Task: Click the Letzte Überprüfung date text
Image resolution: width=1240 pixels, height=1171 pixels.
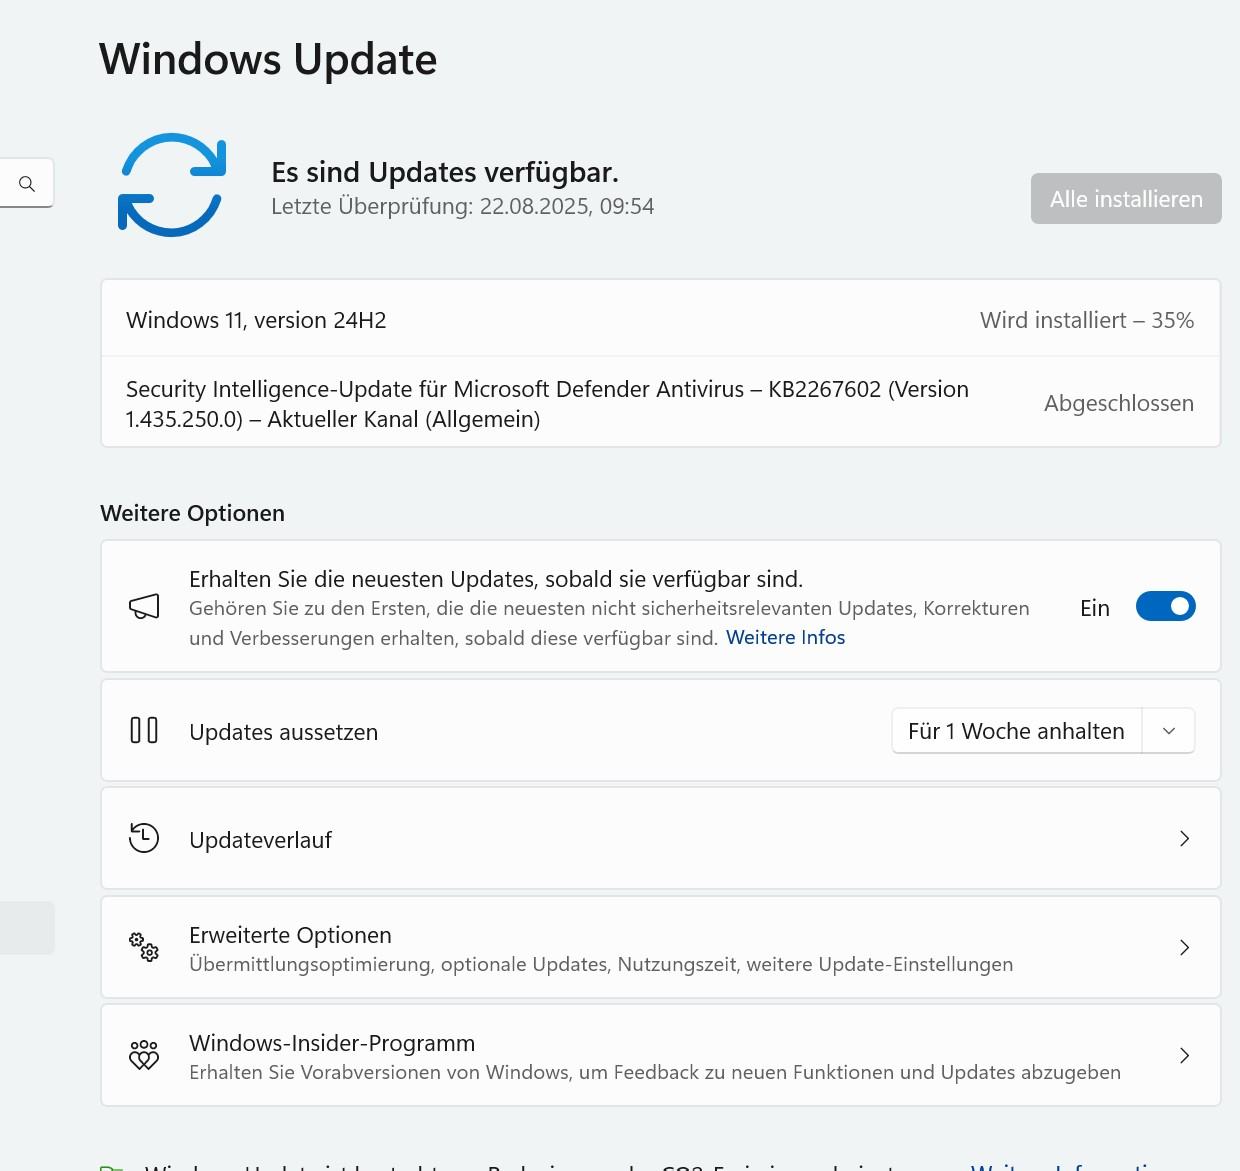Action: (463, 206)
